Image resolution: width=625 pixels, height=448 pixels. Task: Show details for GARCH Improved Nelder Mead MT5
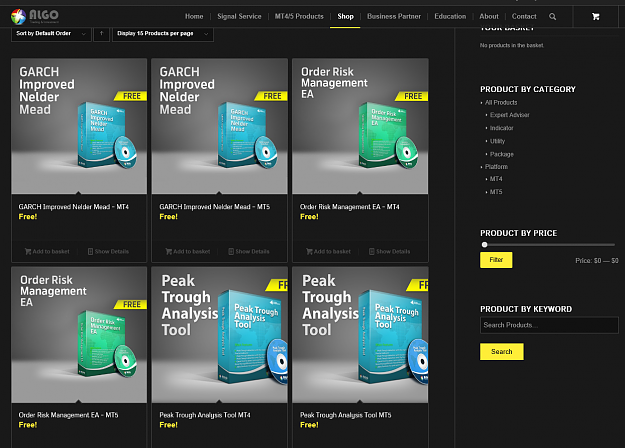pos(249,252)
